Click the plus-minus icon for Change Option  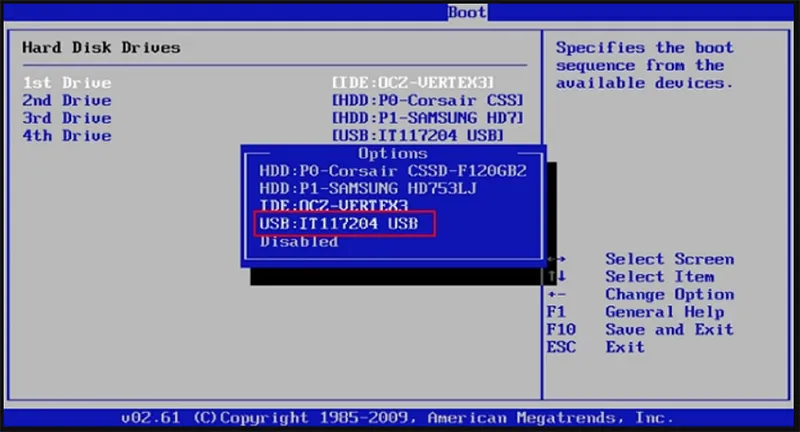pyautogui.click(x=556, y=294)
